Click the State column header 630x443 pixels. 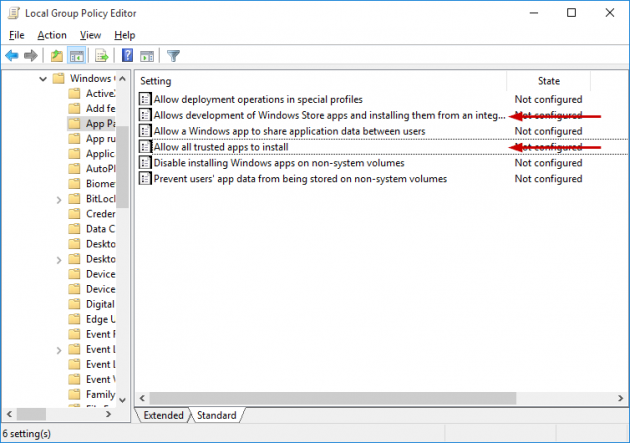point(548,81)
